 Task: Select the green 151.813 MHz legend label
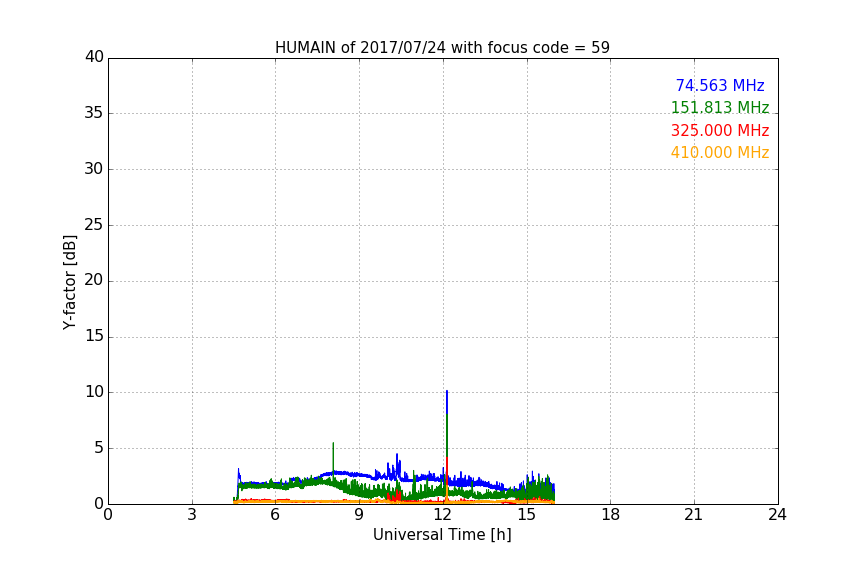pyautogui.click(x=720, y=107)
